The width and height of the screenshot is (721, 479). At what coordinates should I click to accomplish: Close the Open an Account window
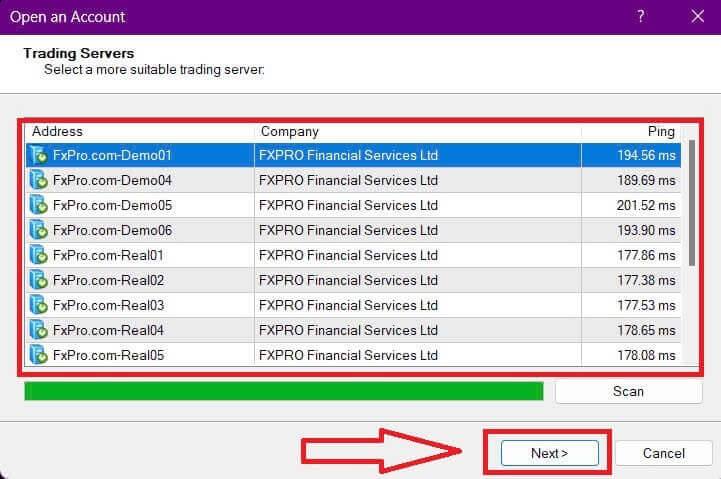[x=697, y=17]
